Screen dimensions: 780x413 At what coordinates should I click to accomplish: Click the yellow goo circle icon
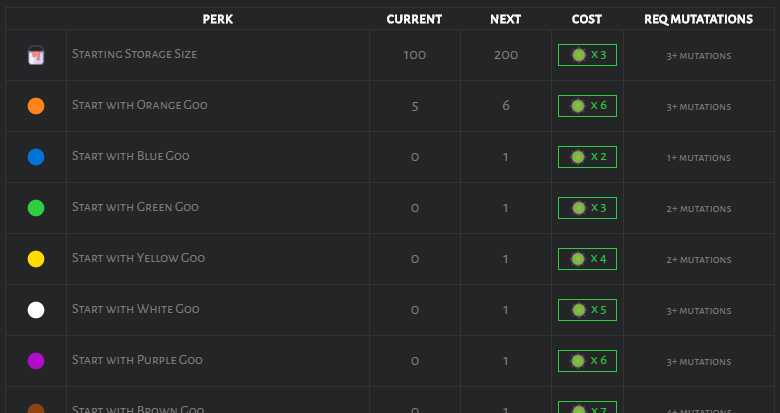pyautogui.click(x=36, y=259)
